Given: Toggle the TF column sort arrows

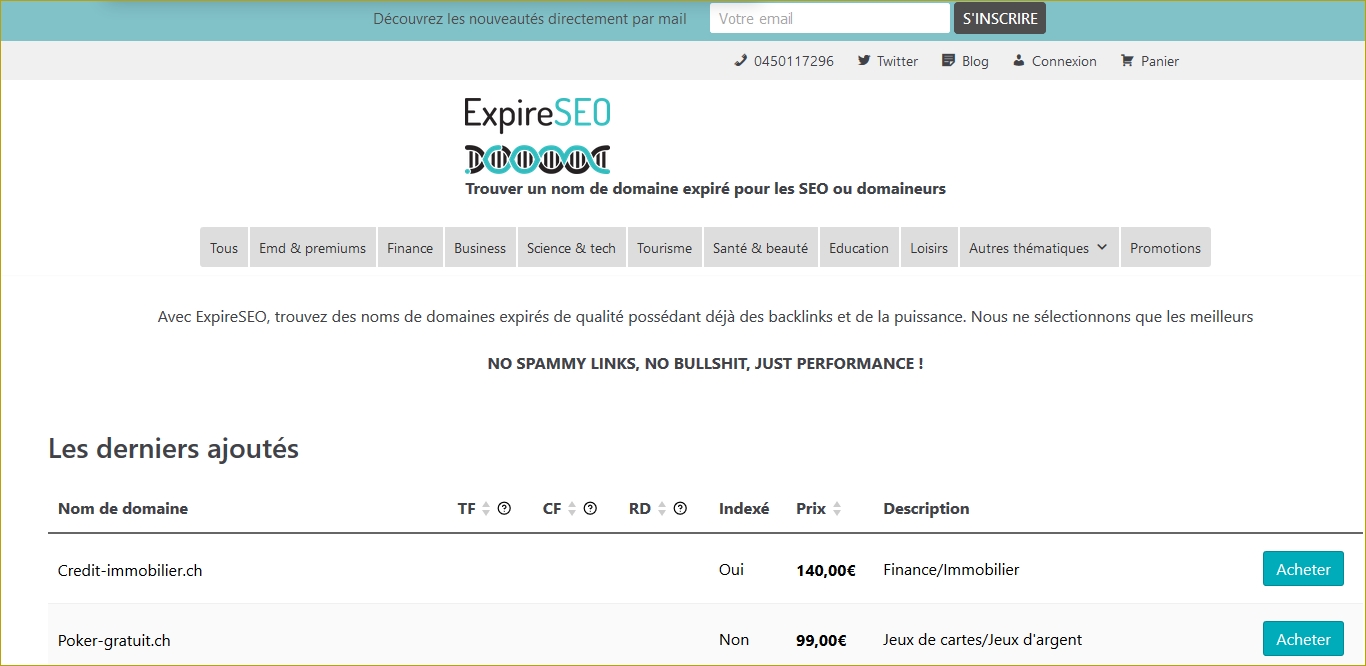Looking at the screenshot, I should (485, 508).
